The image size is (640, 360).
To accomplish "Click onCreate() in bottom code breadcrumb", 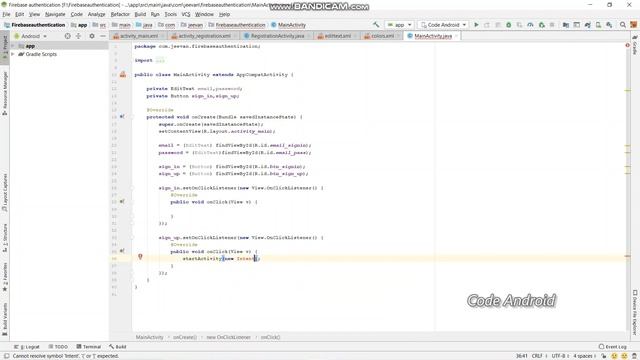I will 185,337.
